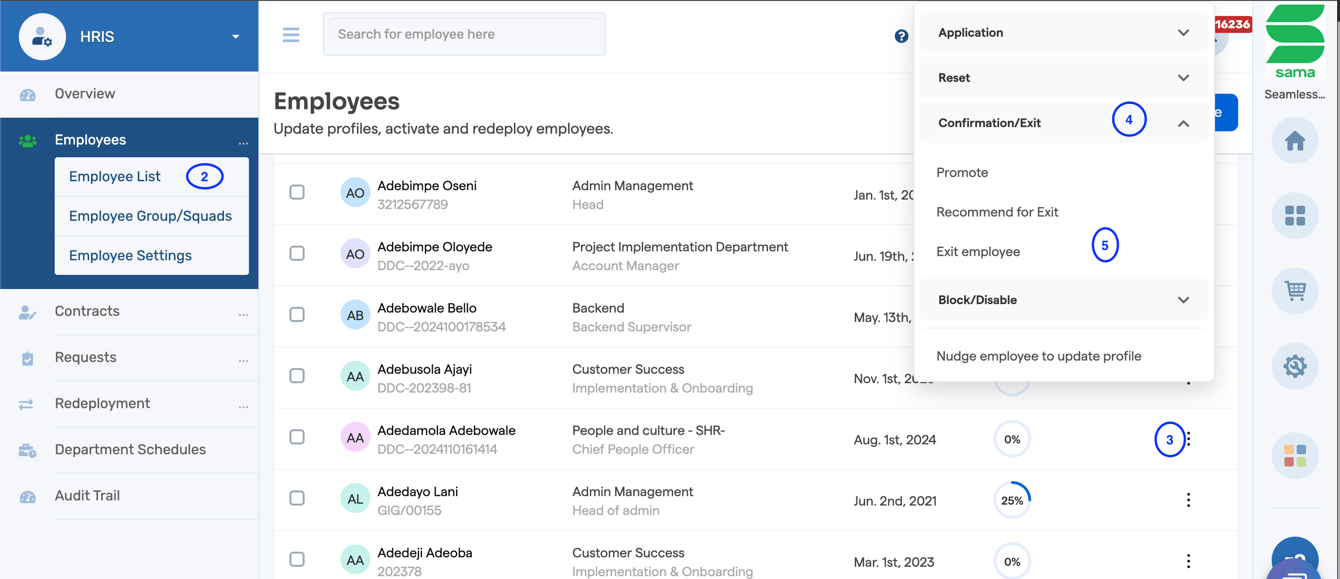Expand Requests submenu ellipsis

click(243, 360)
